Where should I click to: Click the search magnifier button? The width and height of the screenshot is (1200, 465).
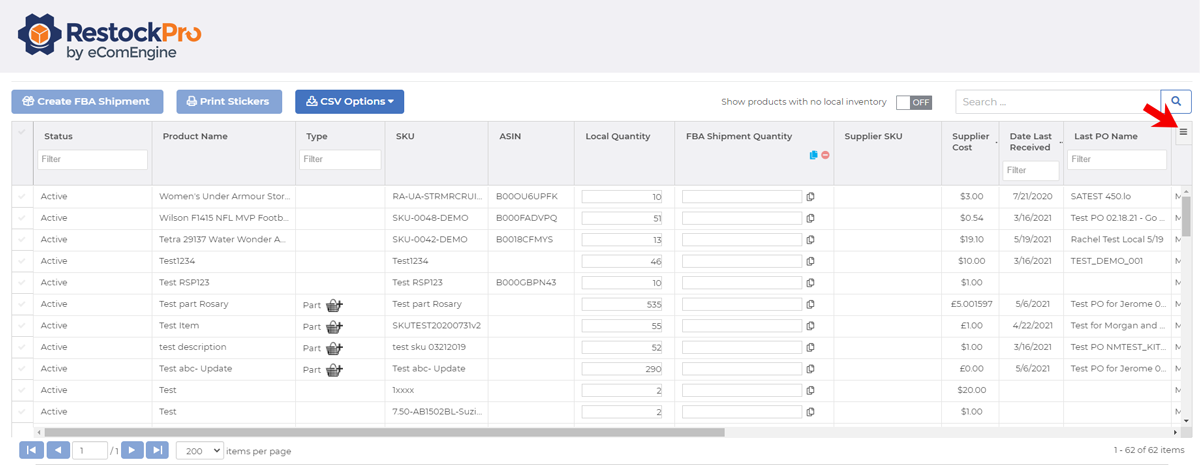pos(1176,101)
